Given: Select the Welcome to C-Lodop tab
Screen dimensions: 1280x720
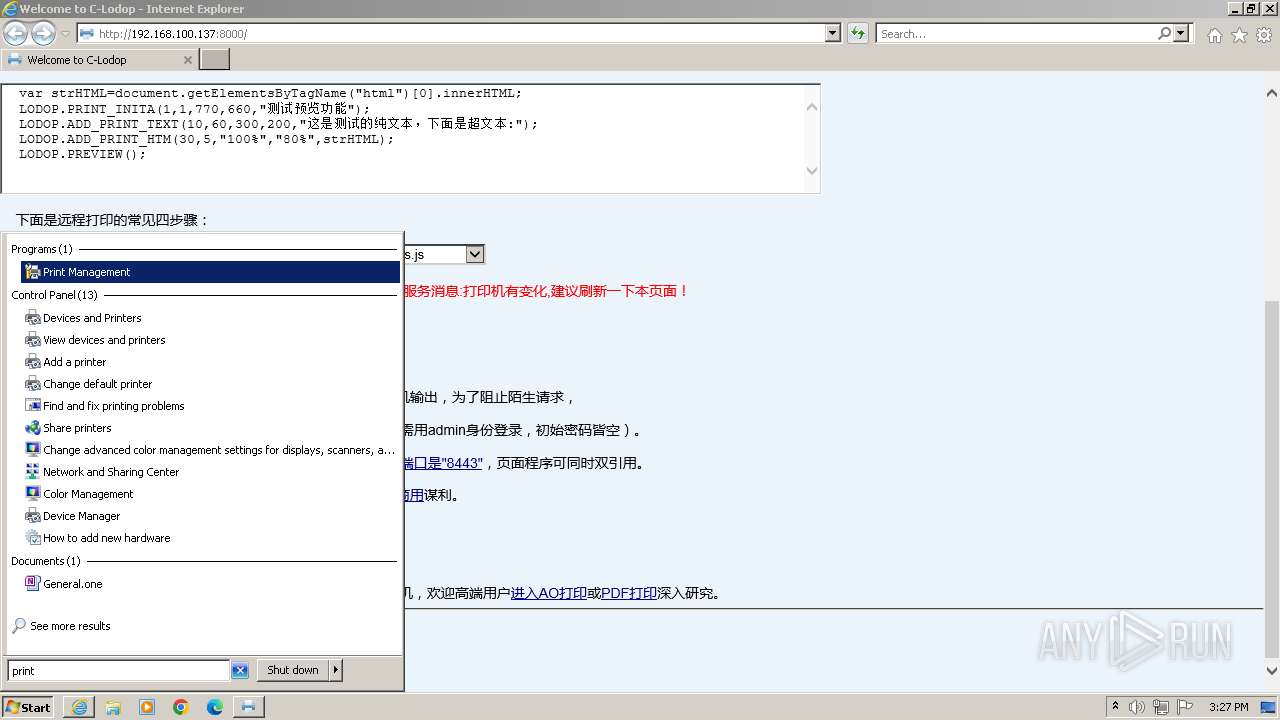Looking at the screenshot, I should pos(99,60).
